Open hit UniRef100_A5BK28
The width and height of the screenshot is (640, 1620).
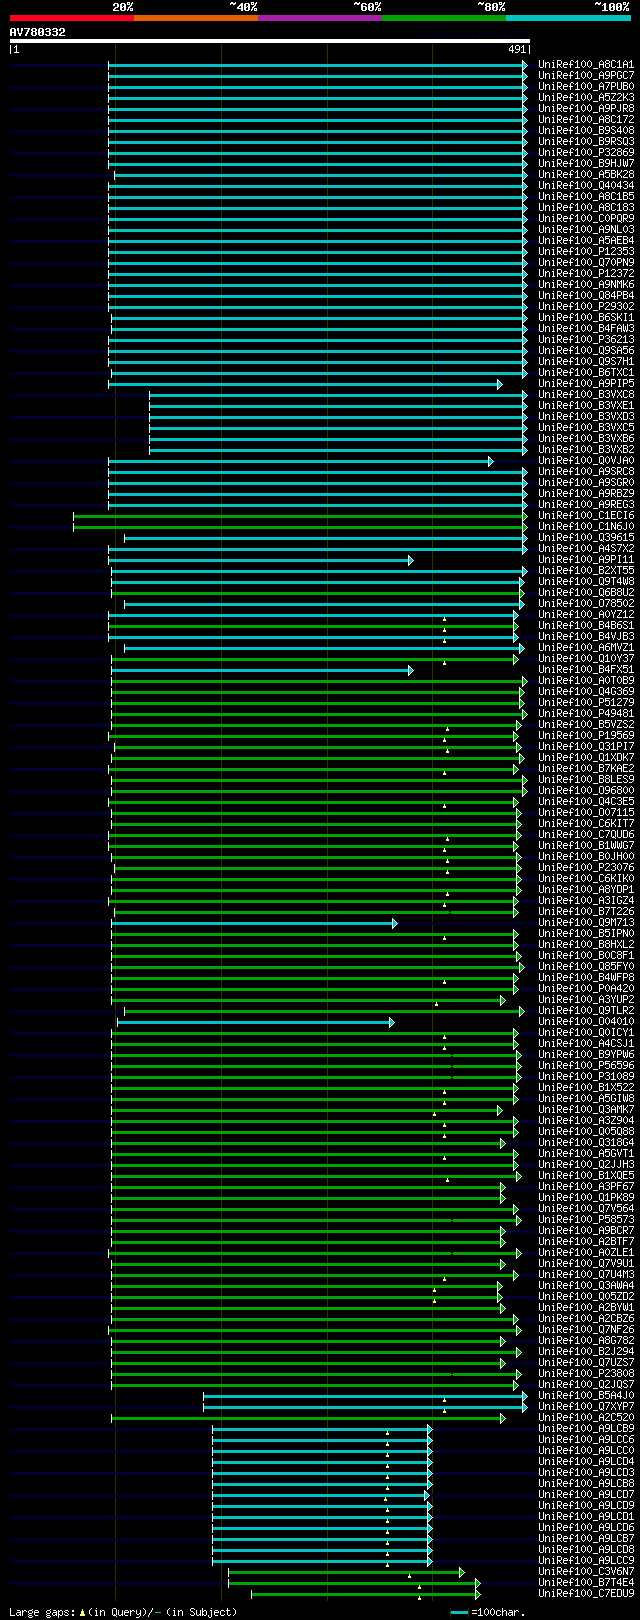coord(586,175)
